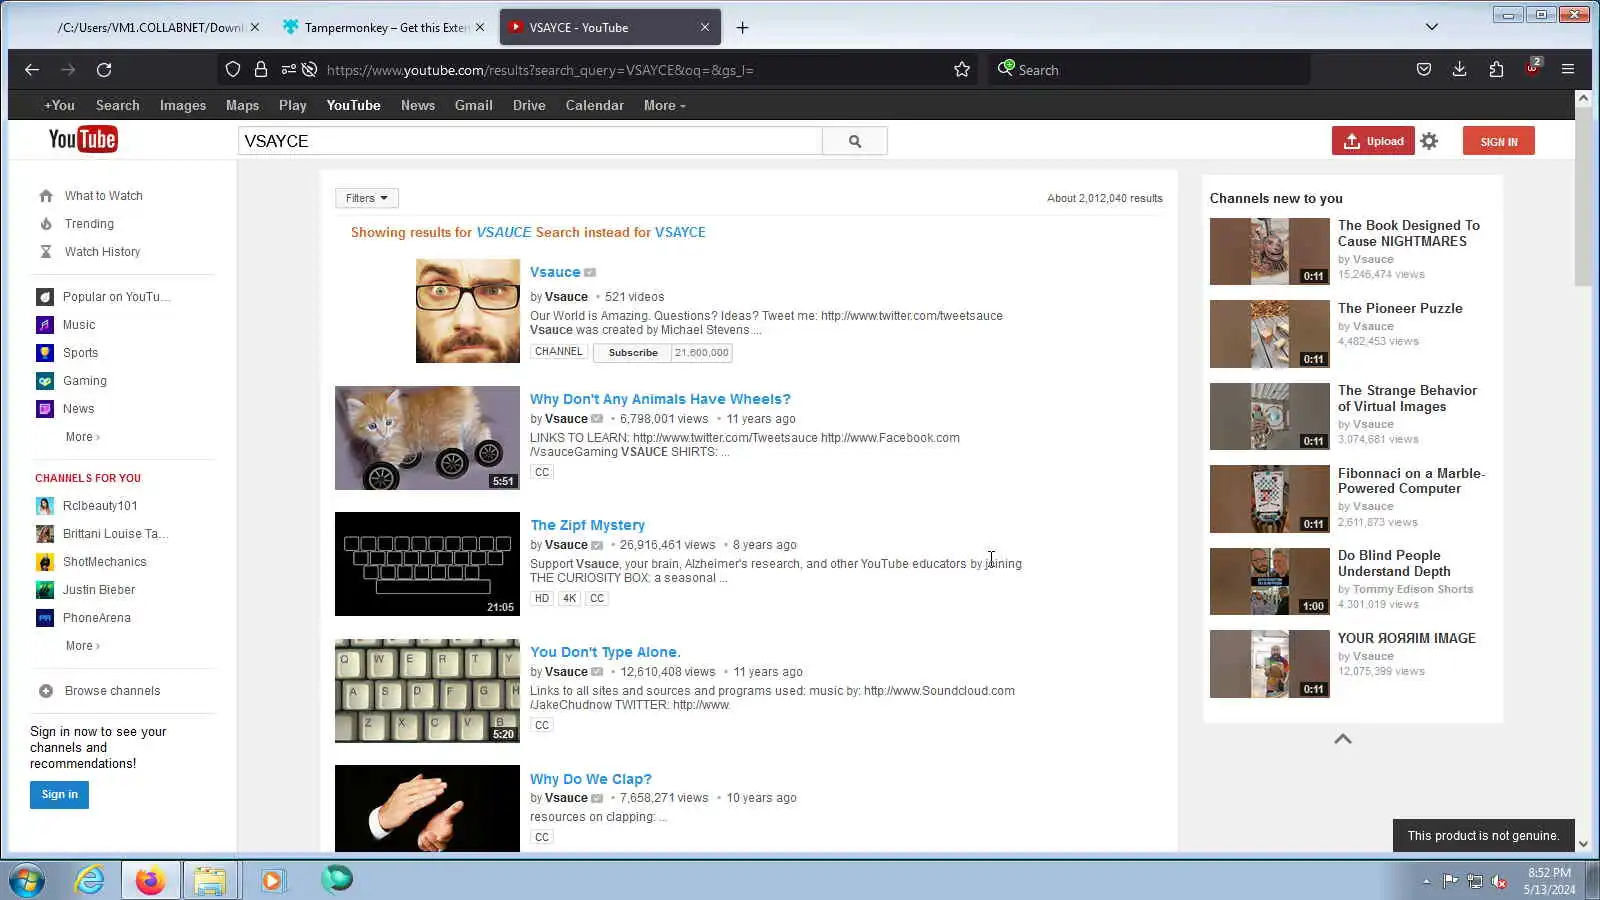1600x900 pixels.
Task: Click the Sports channel icon in sidebar
Action: pyautogui.click(x=45, y=353)
